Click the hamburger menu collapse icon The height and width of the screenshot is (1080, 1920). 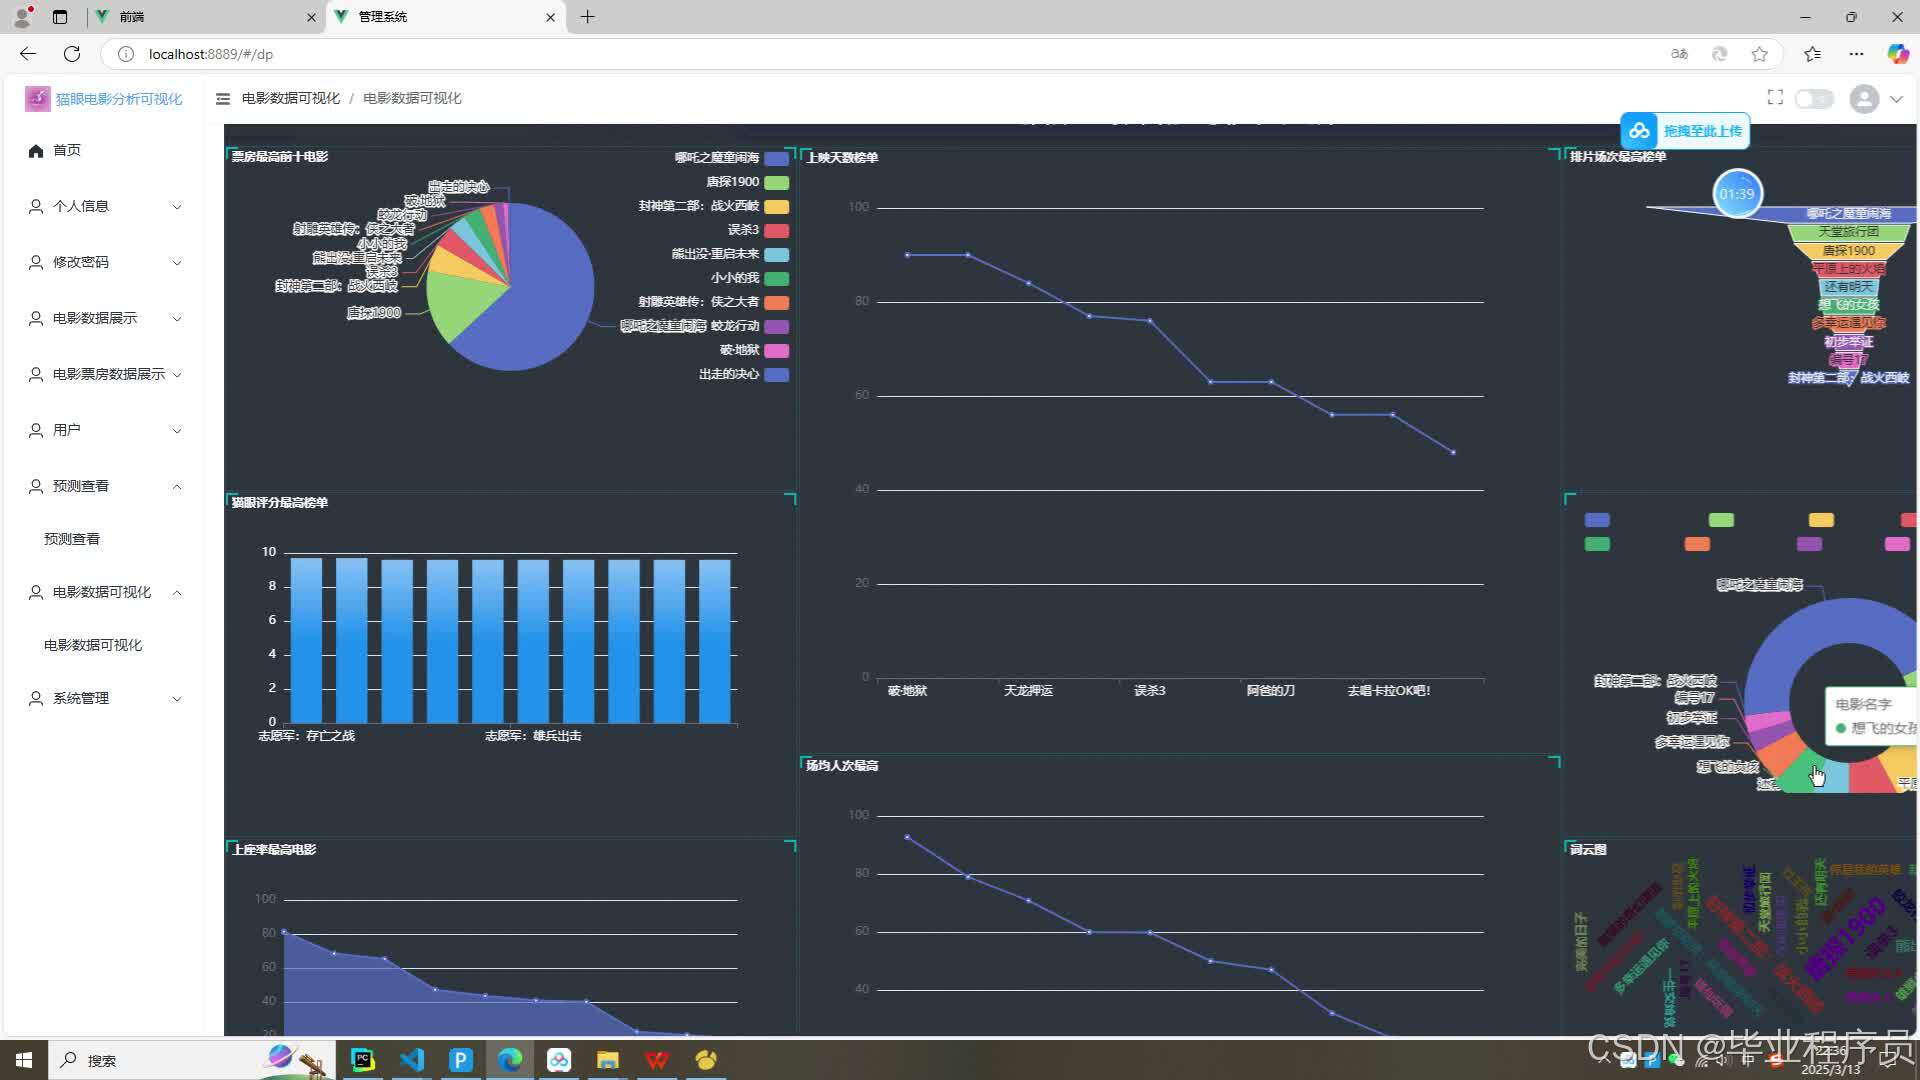223,98
